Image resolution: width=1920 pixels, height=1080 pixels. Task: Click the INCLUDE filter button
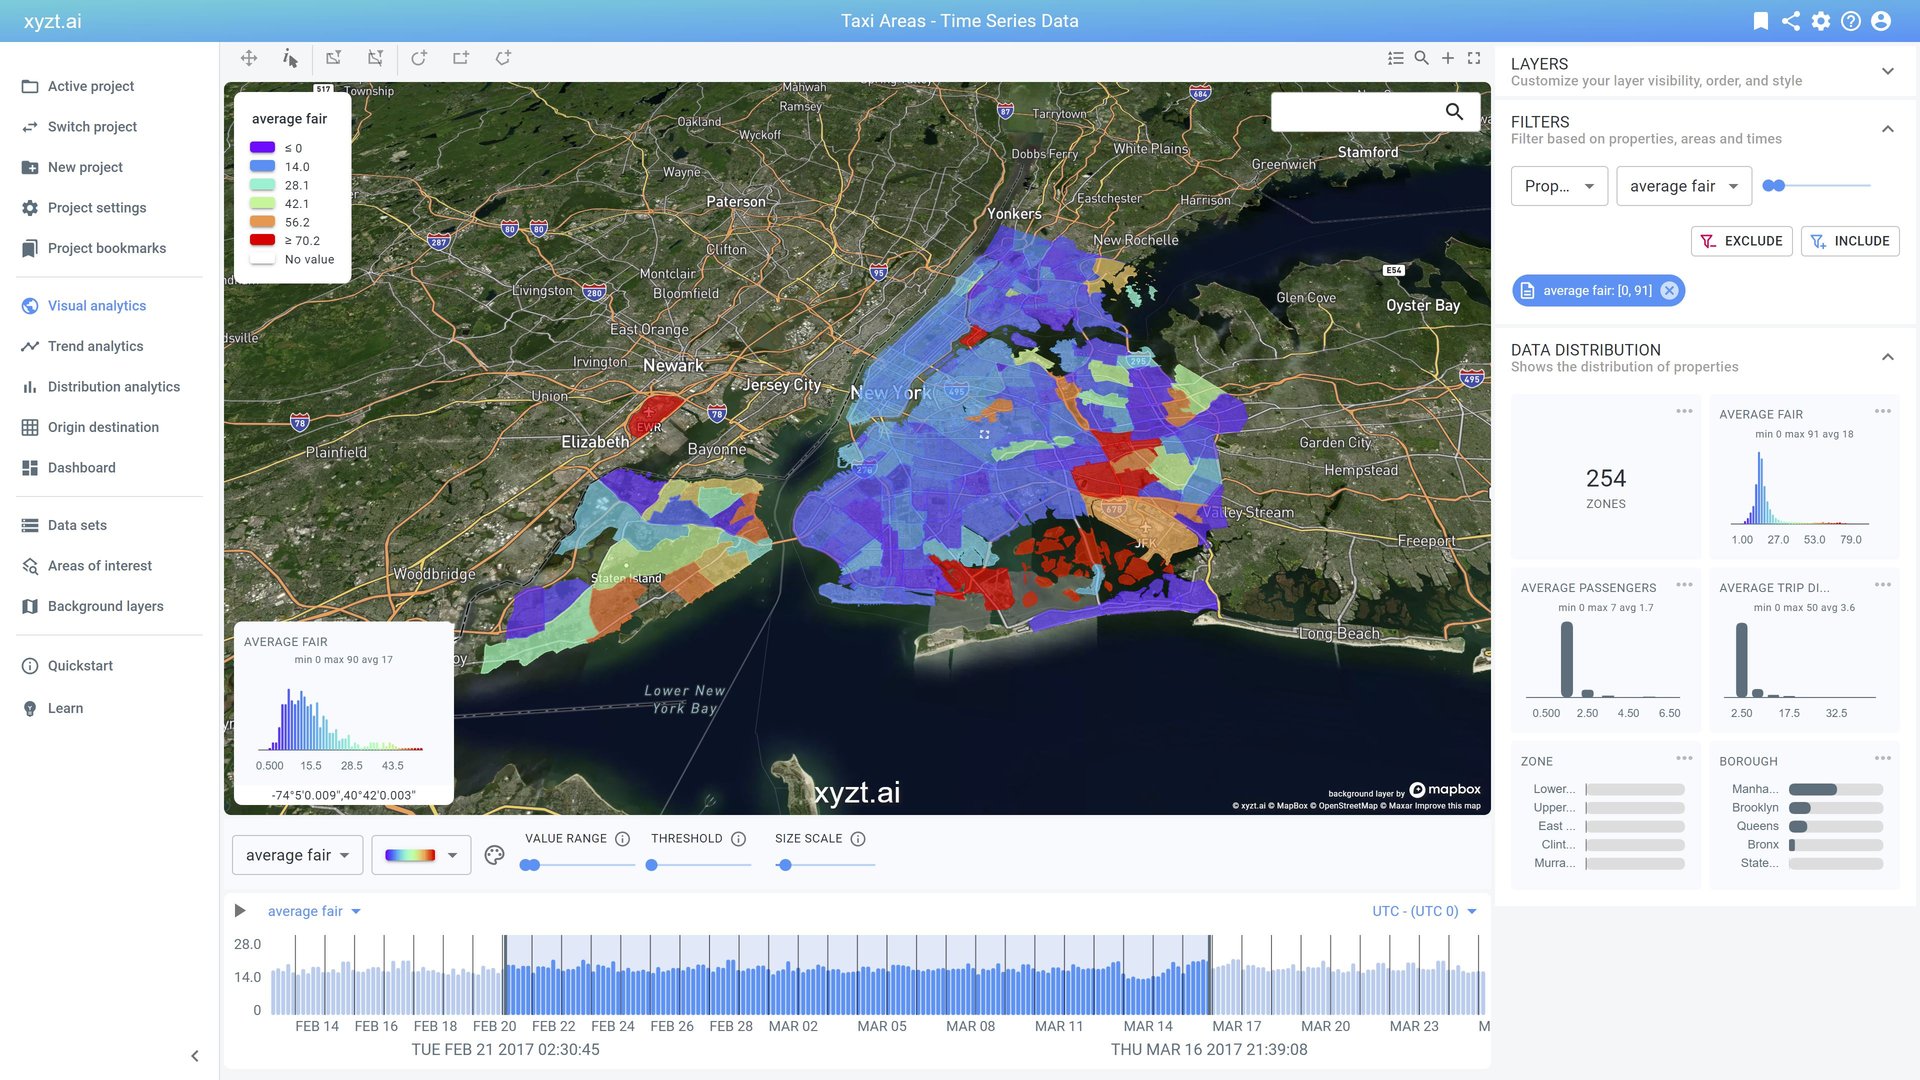1850,241
